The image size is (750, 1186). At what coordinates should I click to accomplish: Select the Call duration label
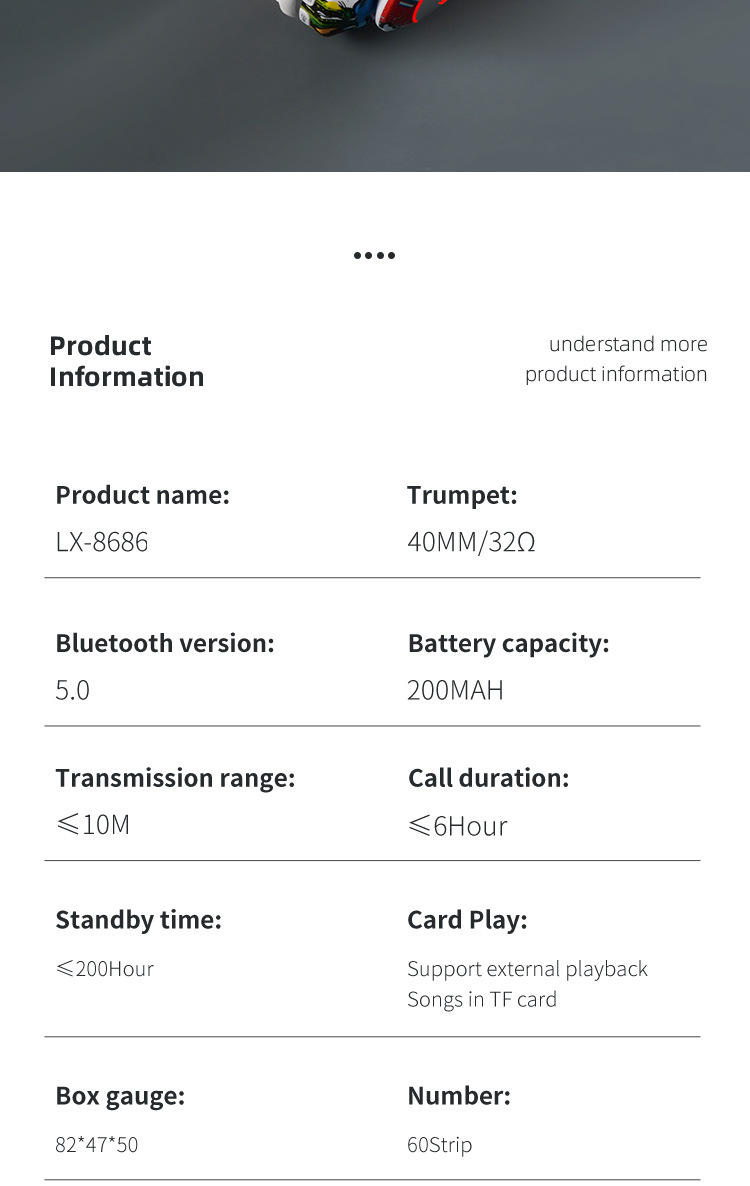pyautogui.click(x=488, y=778)
